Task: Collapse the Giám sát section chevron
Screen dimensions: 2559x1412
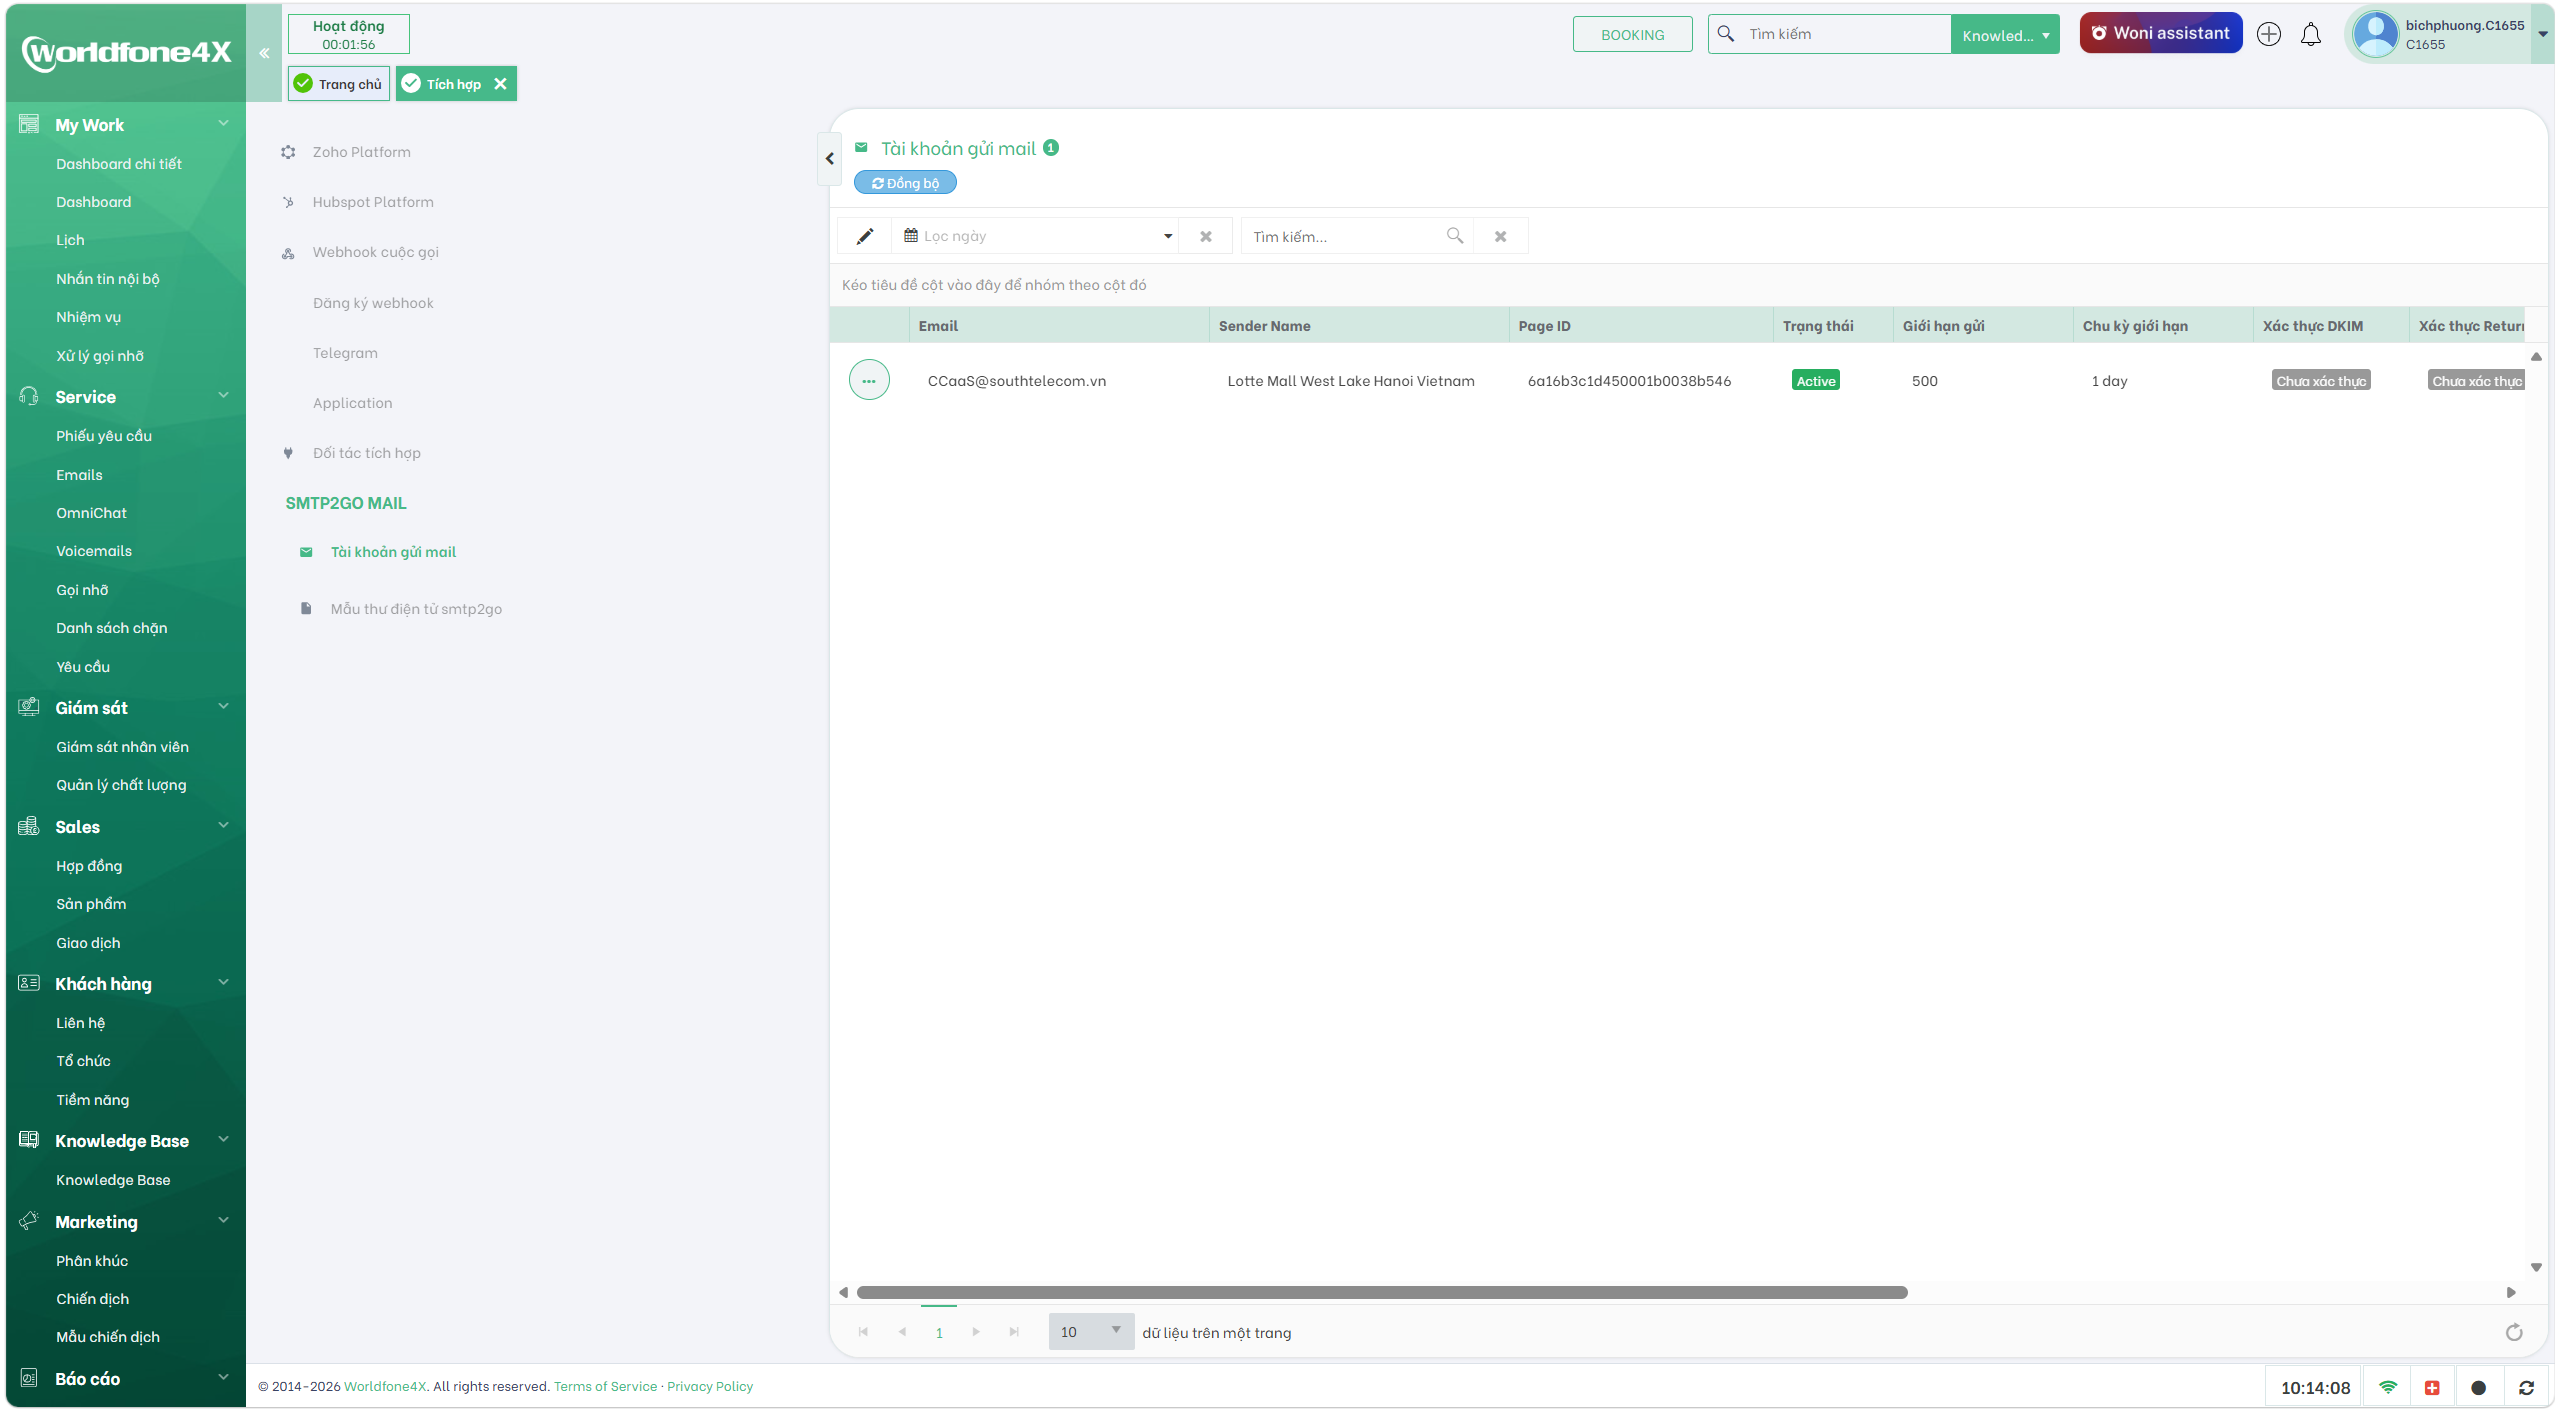Action: 224,707
